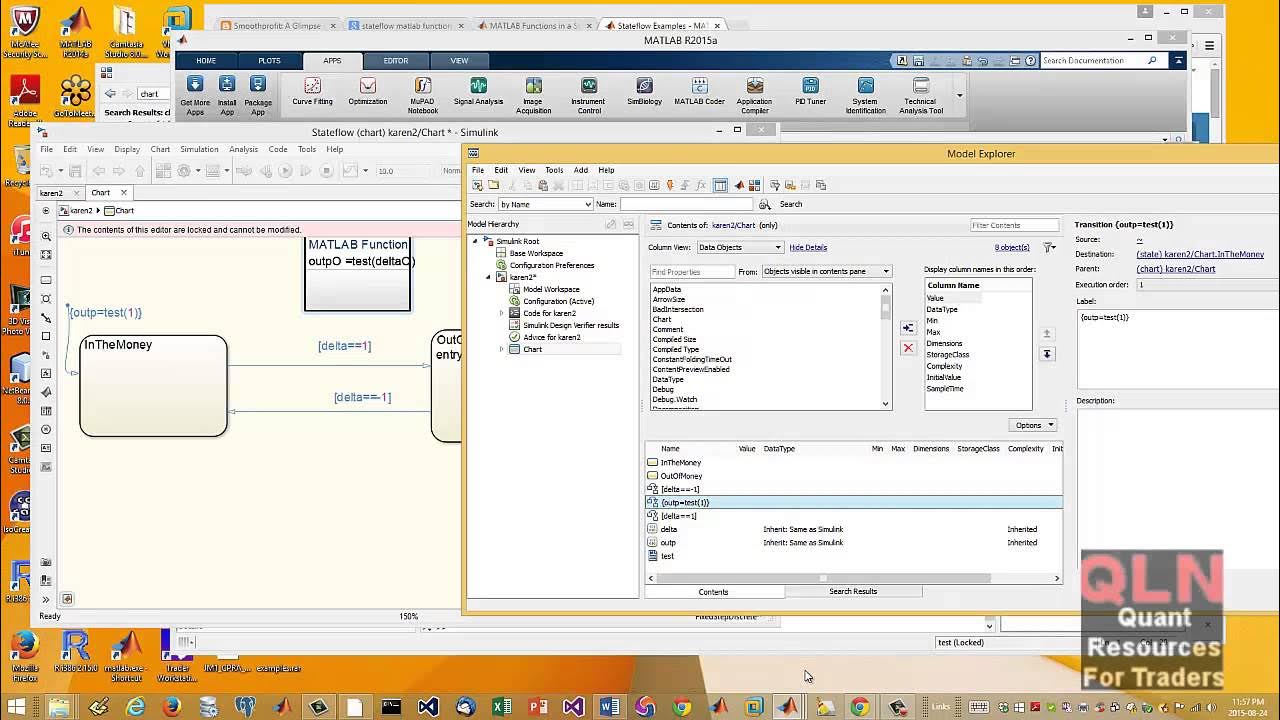Open Application Compiler app
The width and height of the screenshot is (1280, 720).
tap(755, 96)
